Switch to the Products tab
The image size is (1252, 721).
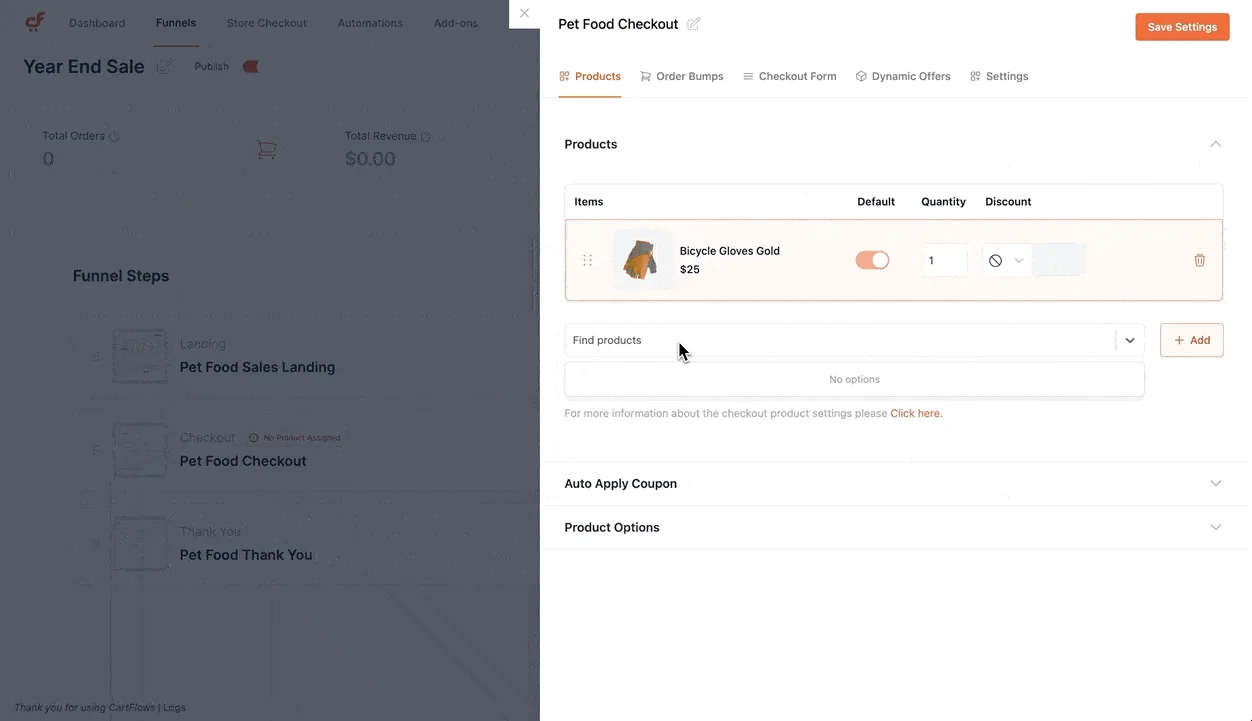590,76
